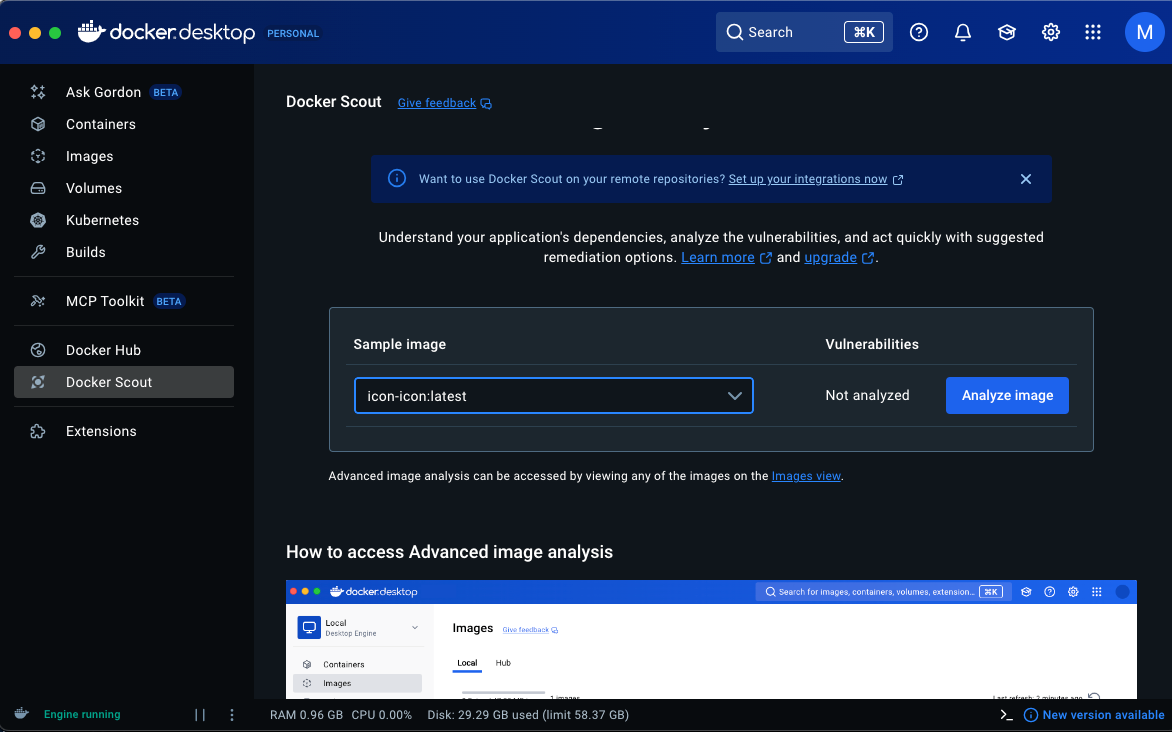
Task: Click the Docker whale logo
Action: (91, 31)
